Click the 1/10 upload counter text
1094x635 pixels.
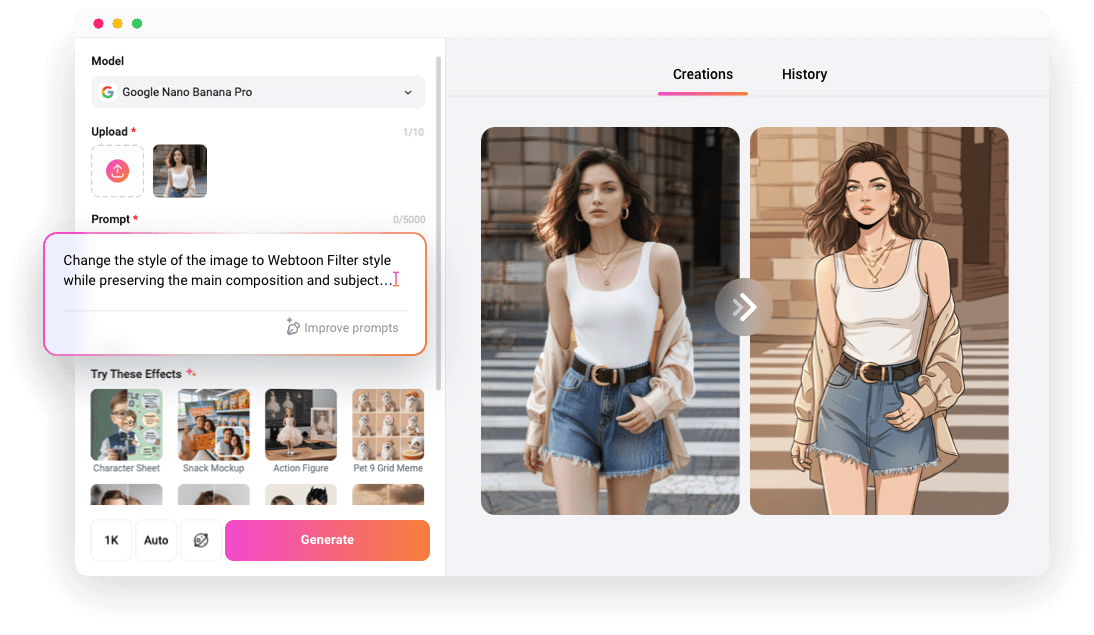click(x=413, y=132)
